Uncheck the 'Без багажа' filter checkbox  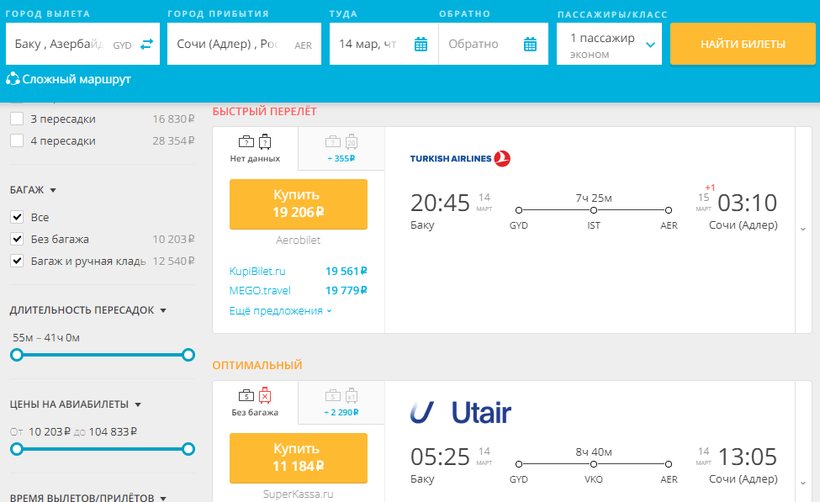tap(17, 239)
